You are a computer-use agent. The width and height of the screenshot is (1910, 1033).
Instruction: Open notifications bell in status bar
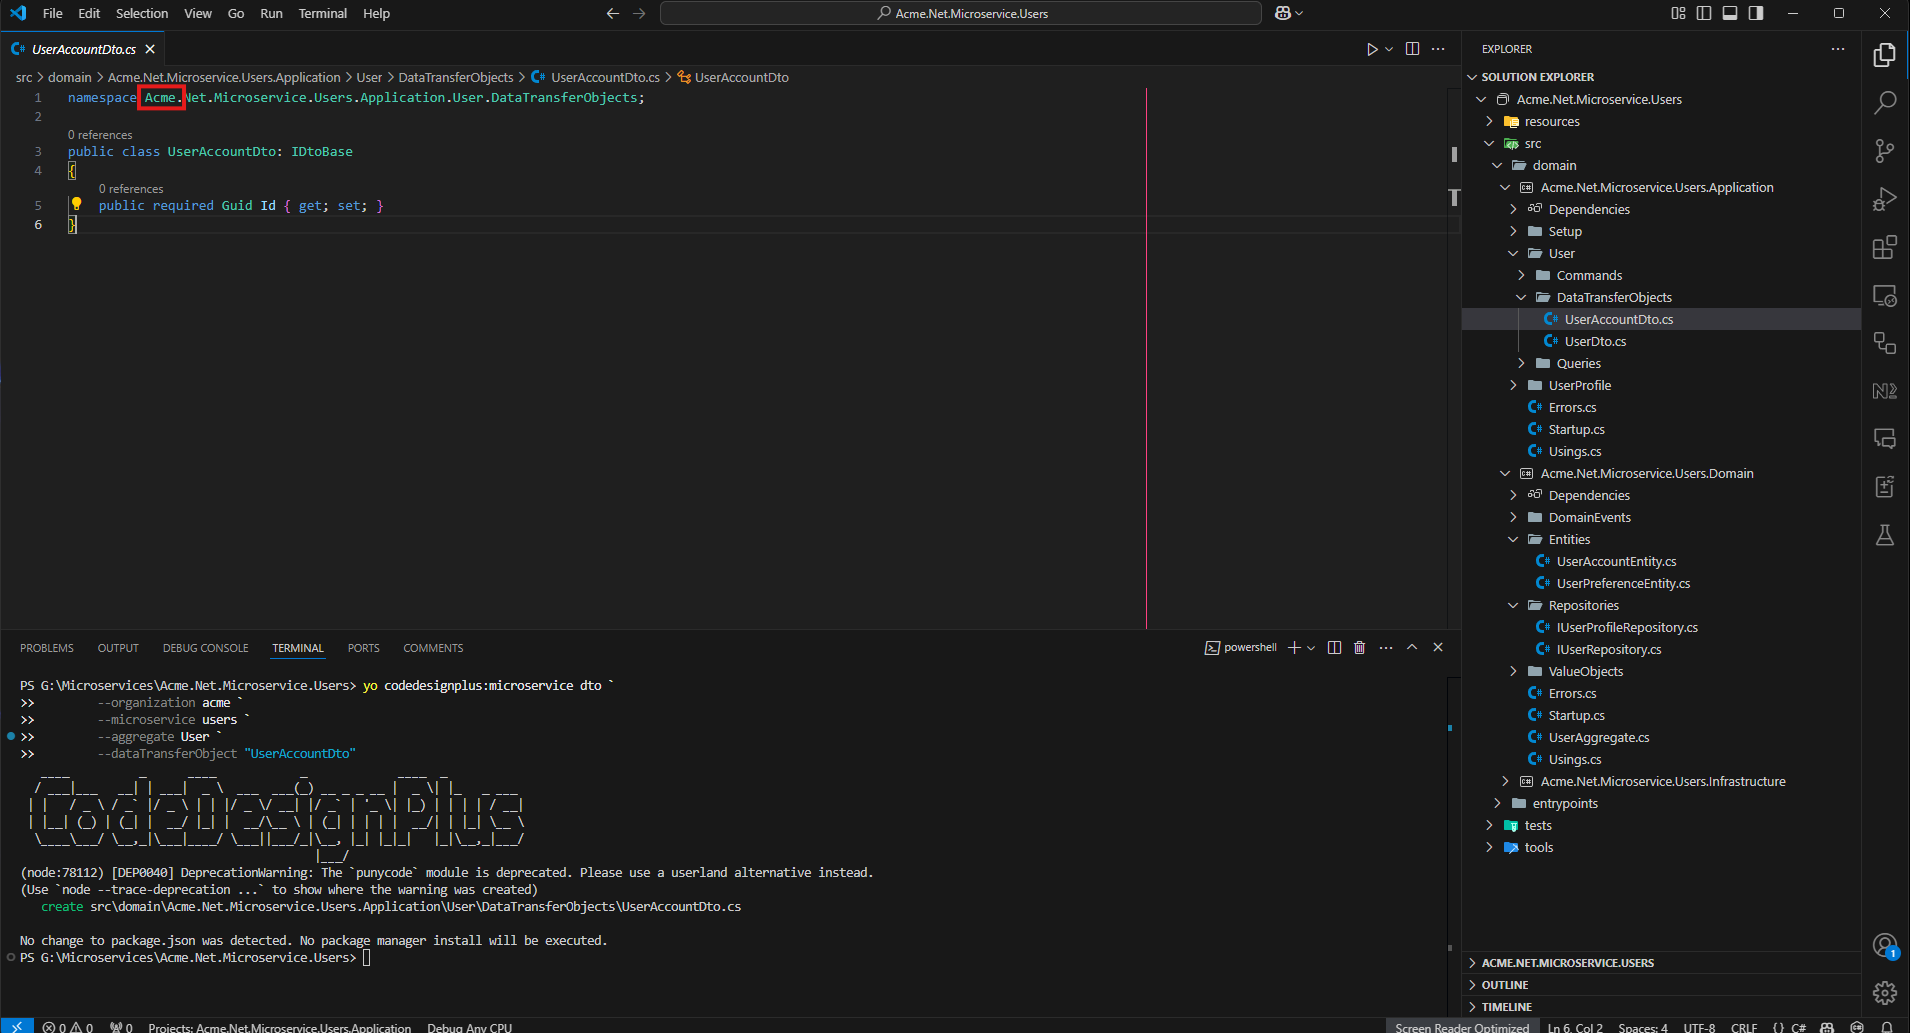pos(1886,1027)
